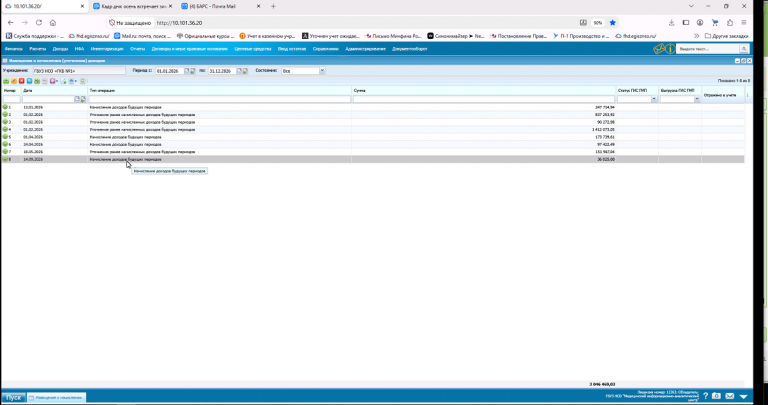Select the row dated 24.04.2026
The width and height of the screenshot is (768, 405).
[373, 144]
